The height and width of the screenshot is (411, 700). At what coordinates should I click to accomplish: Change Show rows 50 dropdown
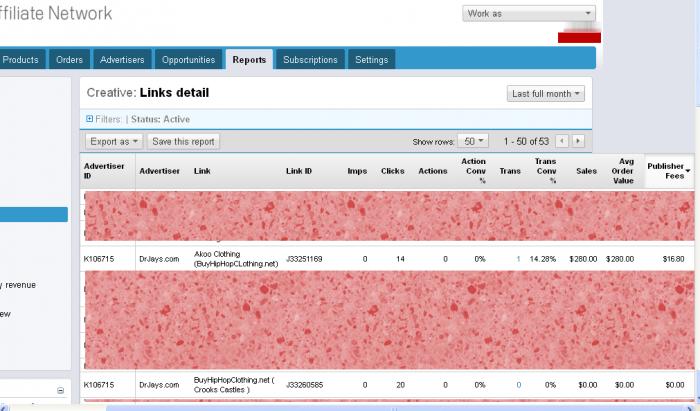click(x=473, y=141)
